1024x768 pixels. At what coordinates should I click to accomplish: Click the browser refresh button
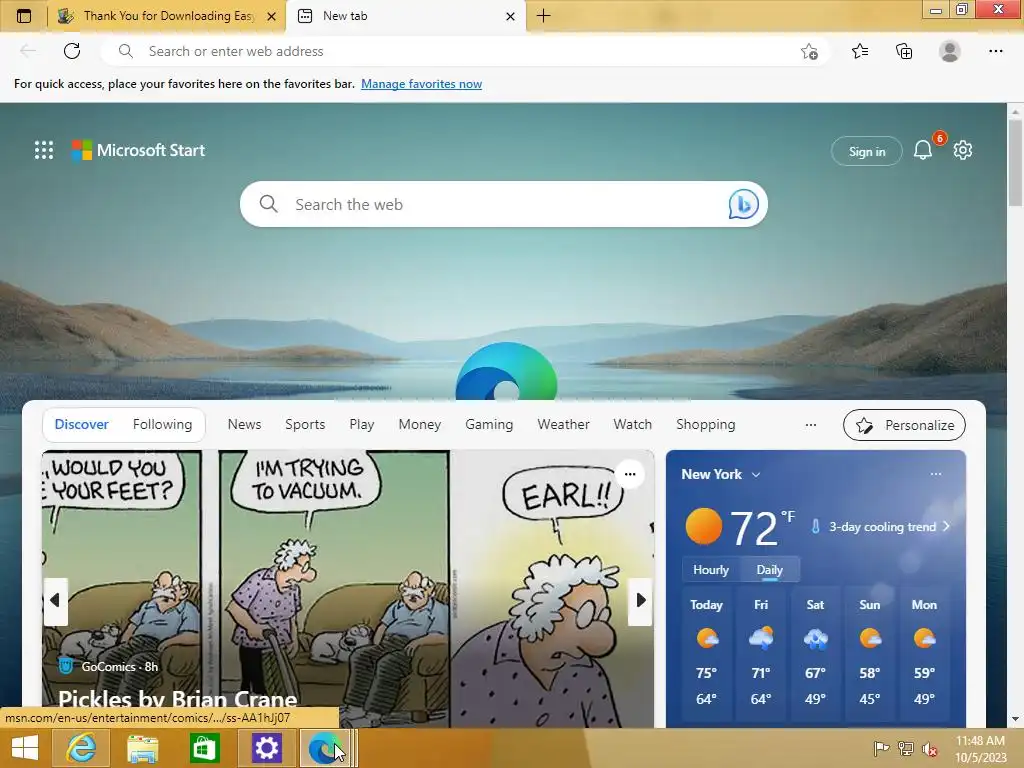point(72,51)
